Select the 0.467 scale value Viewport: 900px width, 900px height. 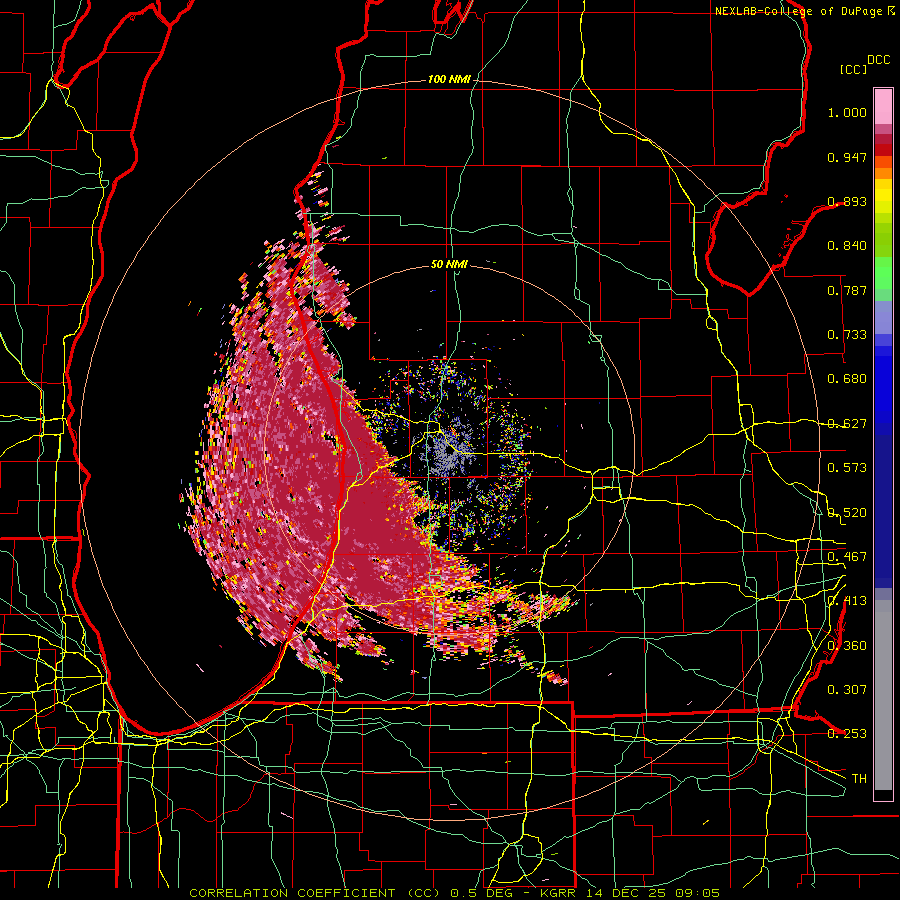(847, 557)
